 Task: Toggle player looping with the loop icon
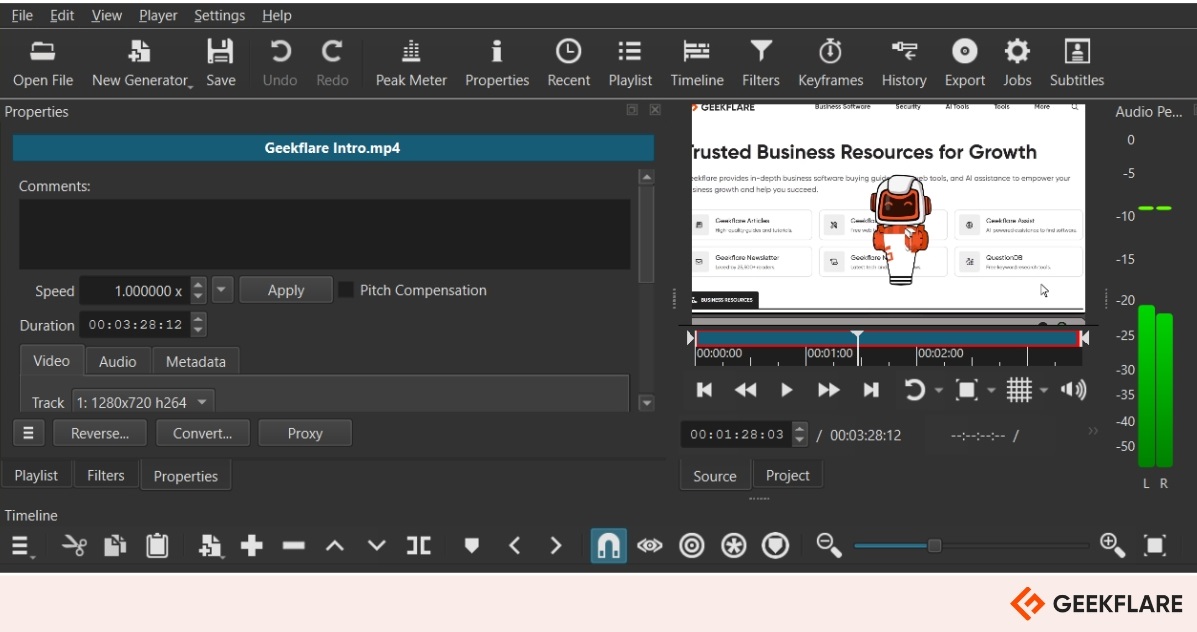914,390
